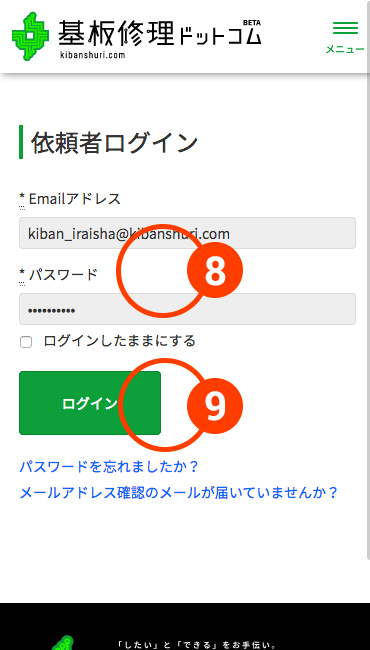The height and width of the screenshot is (650, 370).
Task: Open the メールアドレス確認のメールが届いていませんか？ link
Action: pos(179,493)
